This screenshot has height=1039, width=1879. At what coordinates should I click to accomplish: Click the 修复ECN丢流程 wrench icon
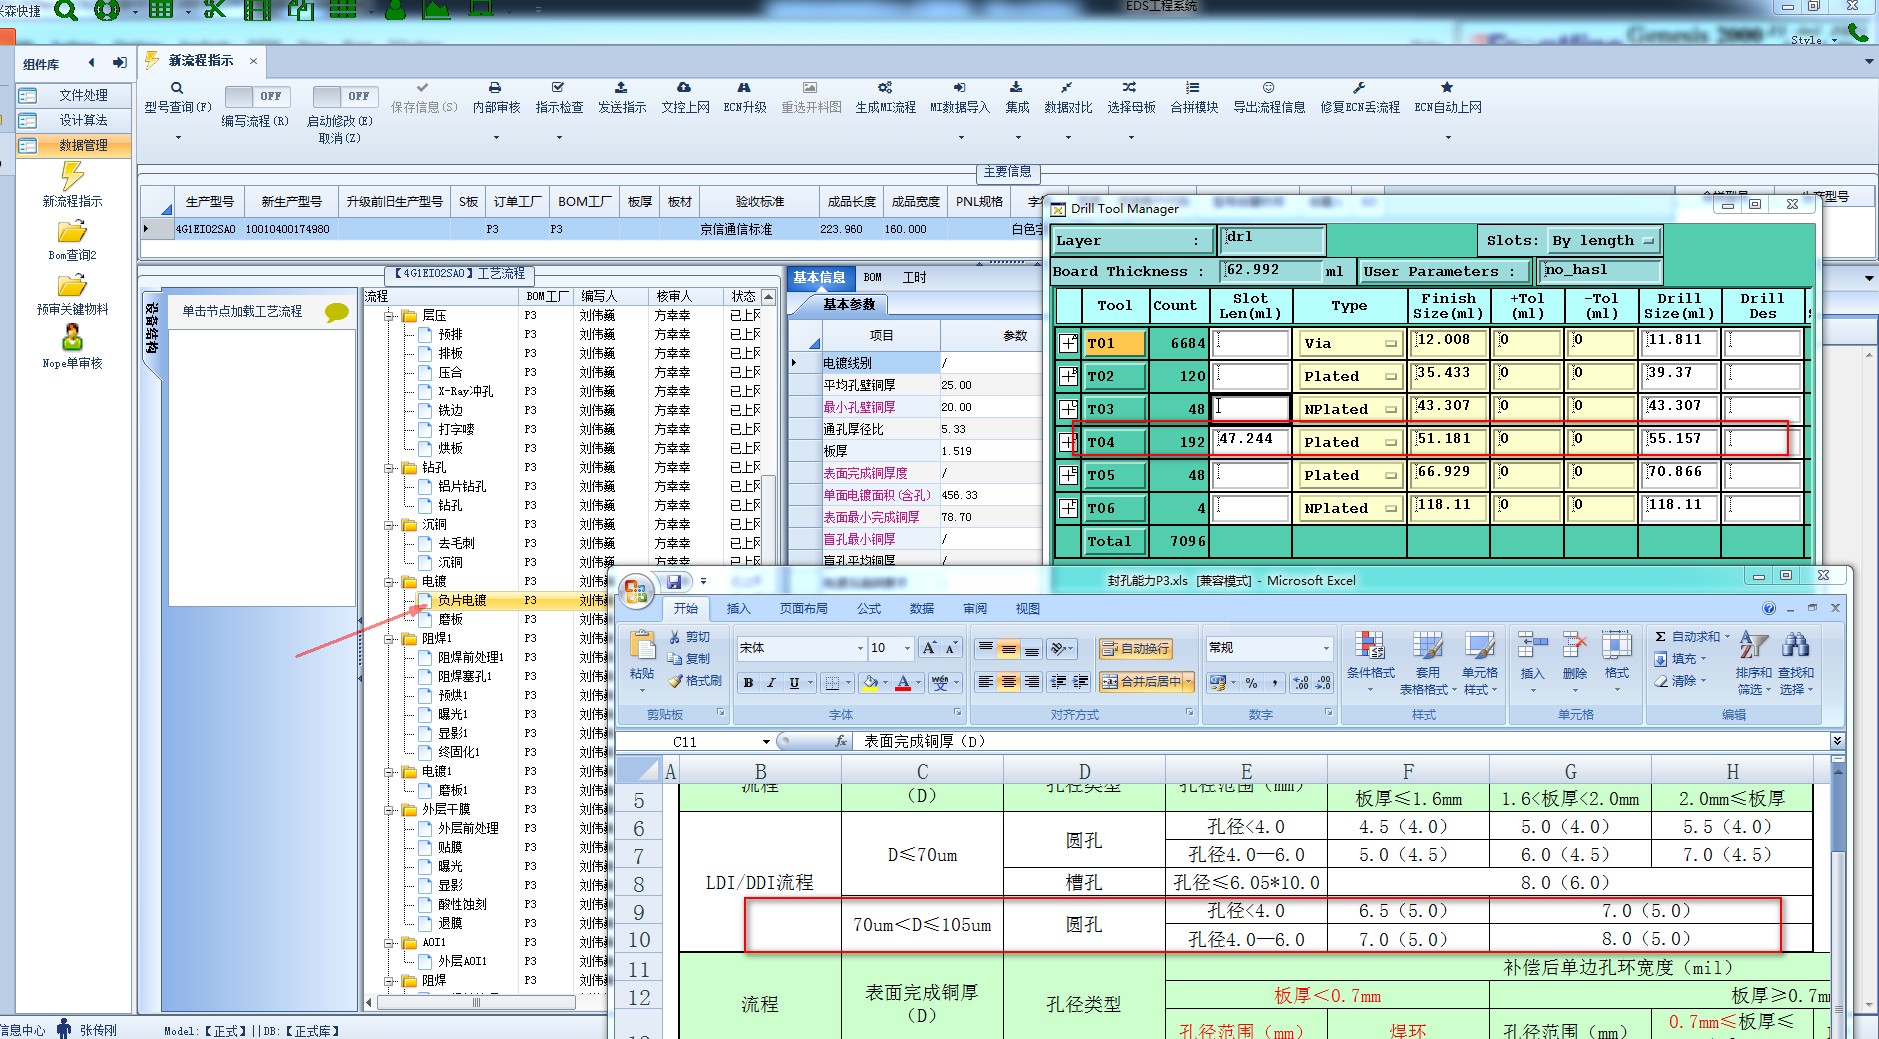tap(1359, 88)
